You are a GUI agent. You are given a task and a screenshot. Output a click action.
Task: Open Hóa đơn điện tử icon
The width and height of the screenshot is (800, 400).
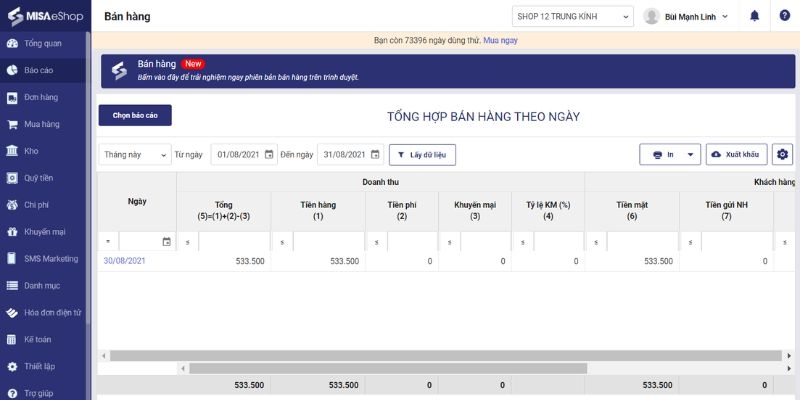12,313
